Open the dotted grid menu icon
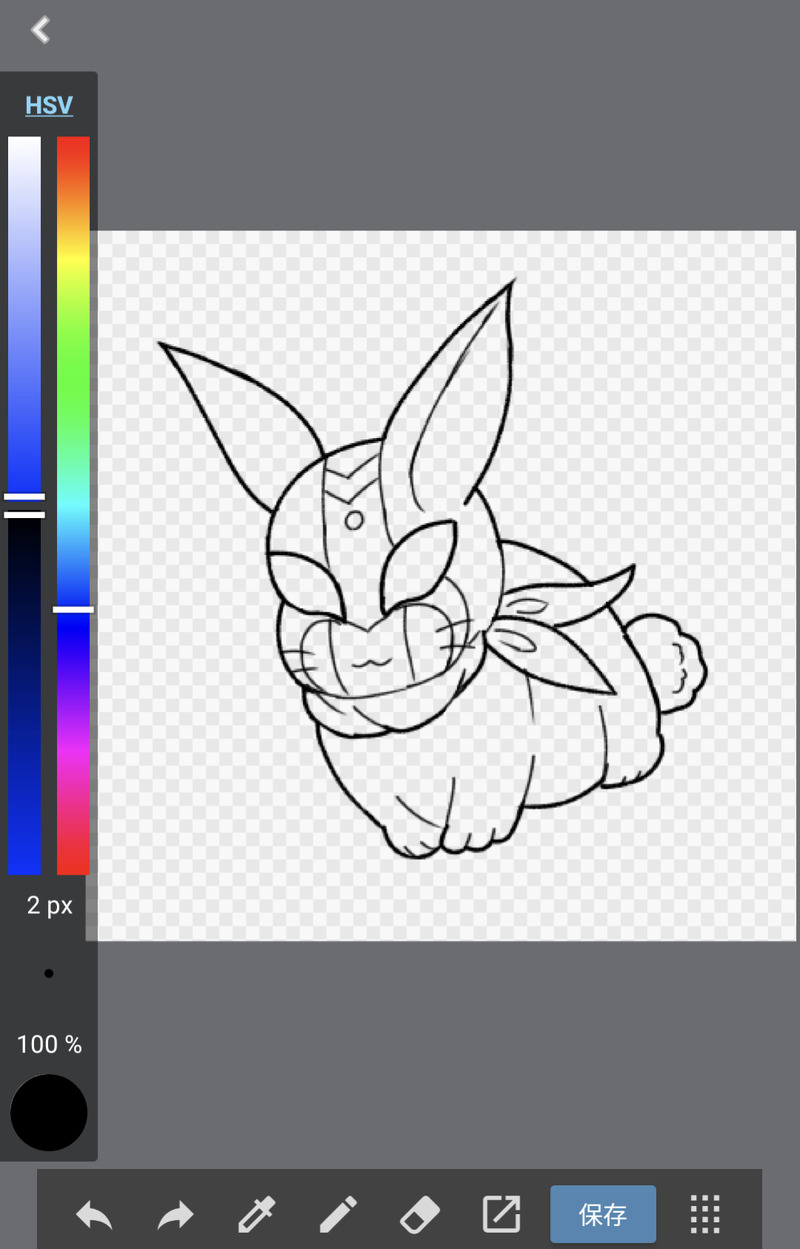The image size is (800, 1249). point(706,1214)
